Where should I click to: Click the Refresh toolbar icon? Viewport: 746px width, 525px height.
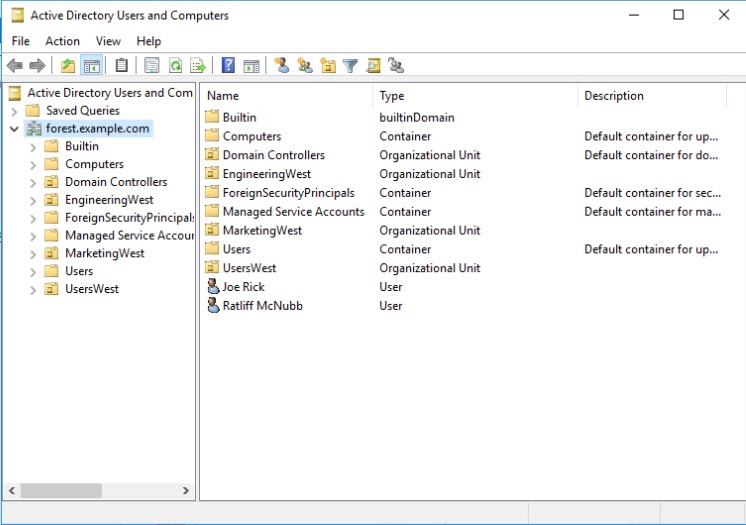point(175,66)
